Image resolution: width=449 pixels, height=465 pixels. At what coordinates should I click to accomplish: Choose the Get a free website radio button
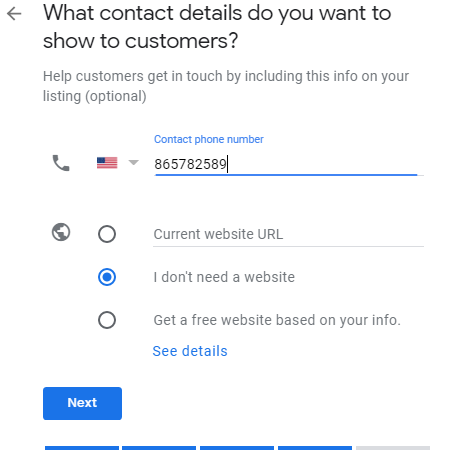coord(107,320)
